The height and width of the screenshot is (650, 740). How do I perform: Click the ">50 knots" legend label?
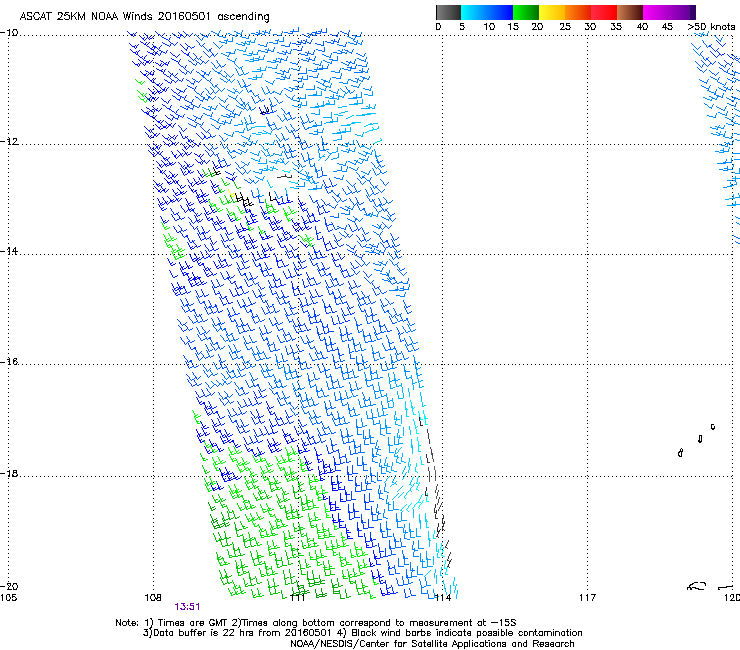[x=711, y=27]
